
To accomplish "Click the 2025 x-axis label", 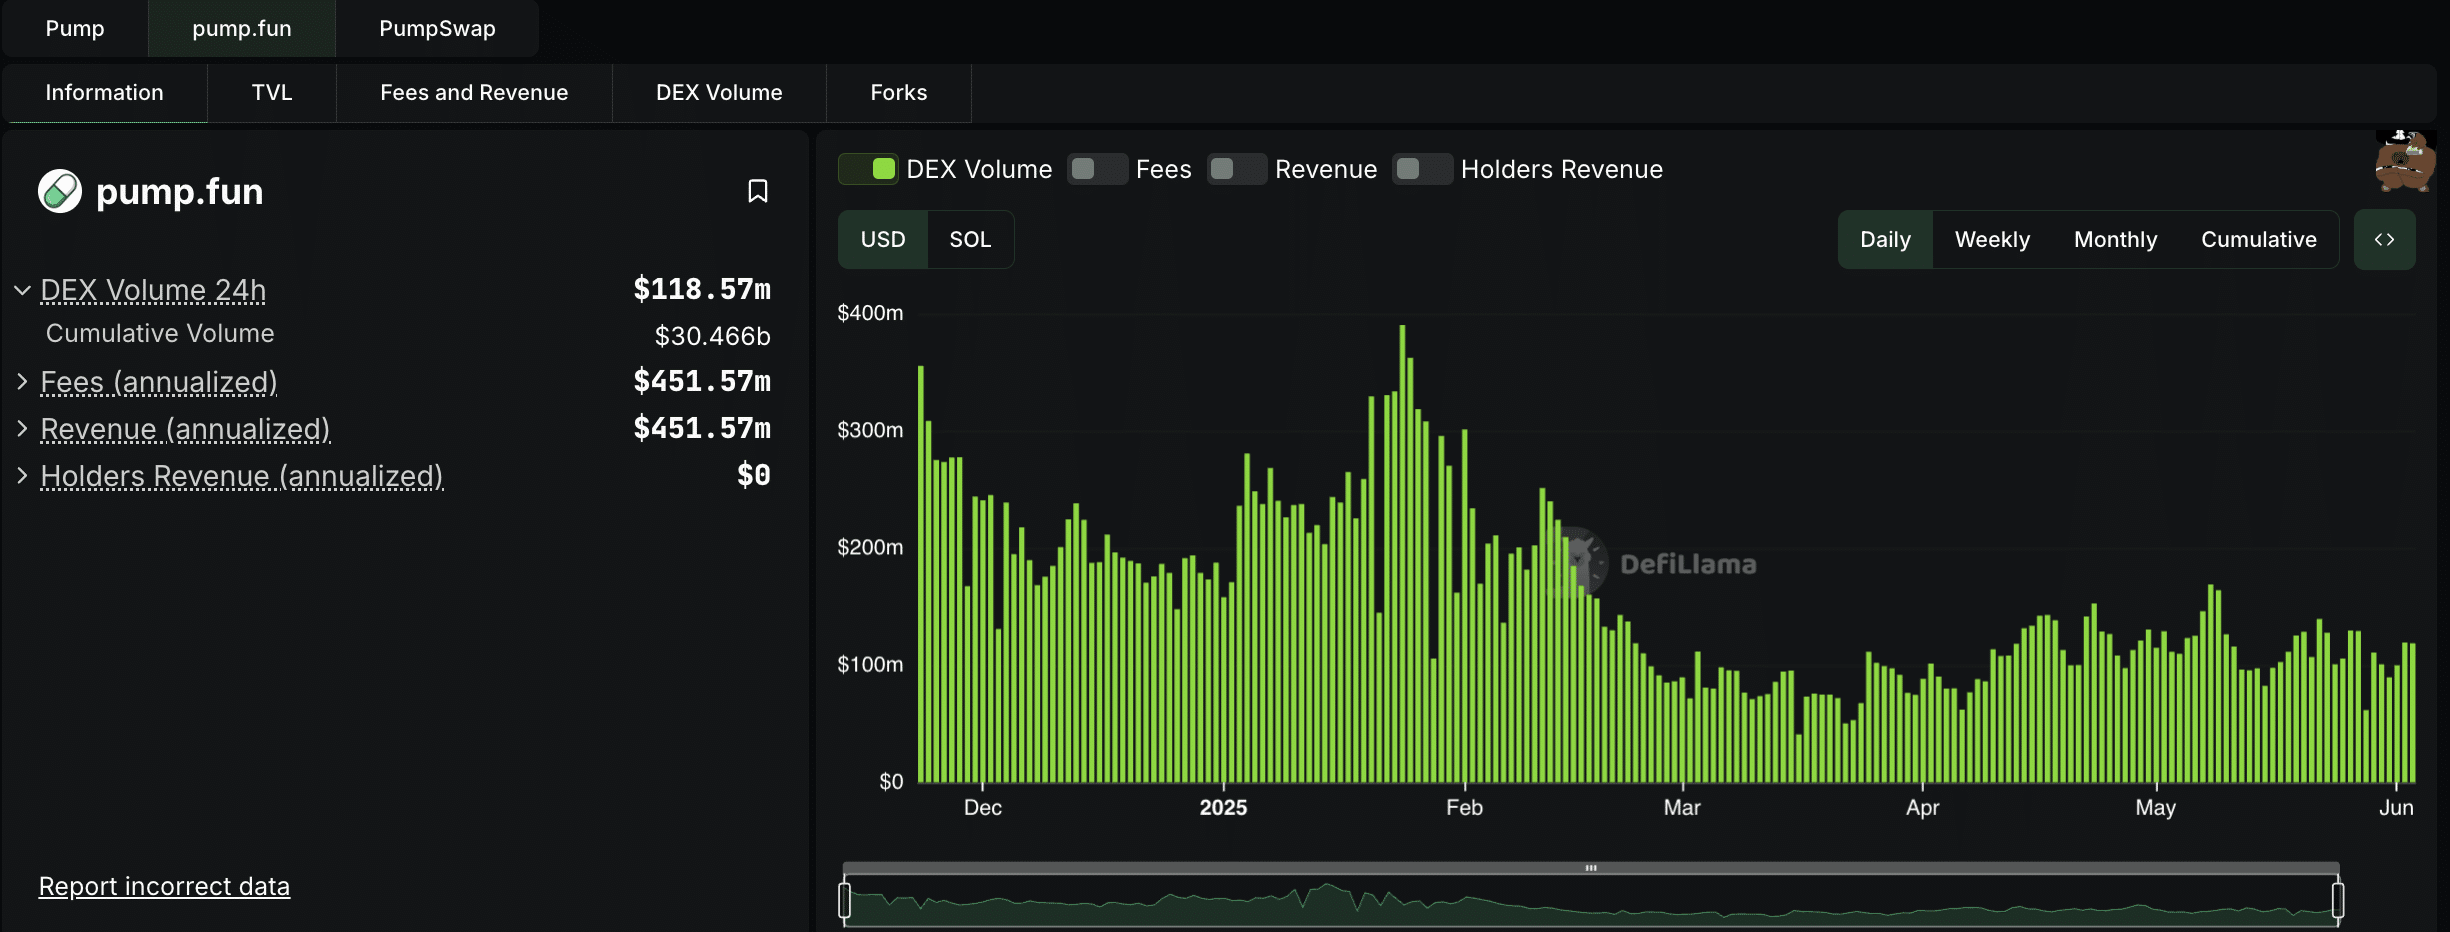I will pyautogui.click(x=1223, y=808).
